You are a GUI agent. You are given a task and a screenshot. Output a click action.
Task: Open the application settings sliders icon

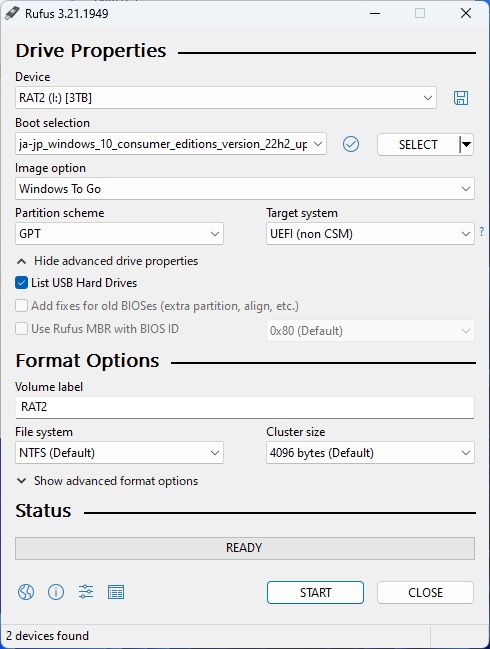[x=86, y=592]
